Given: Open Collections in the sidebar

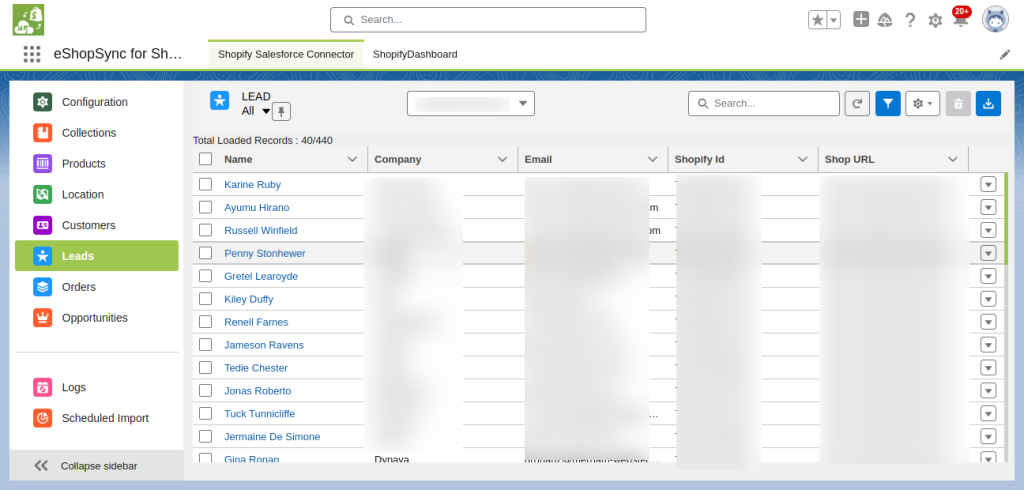Looking at the screenshot, I should pyautogui.click(x=97, y=133).
